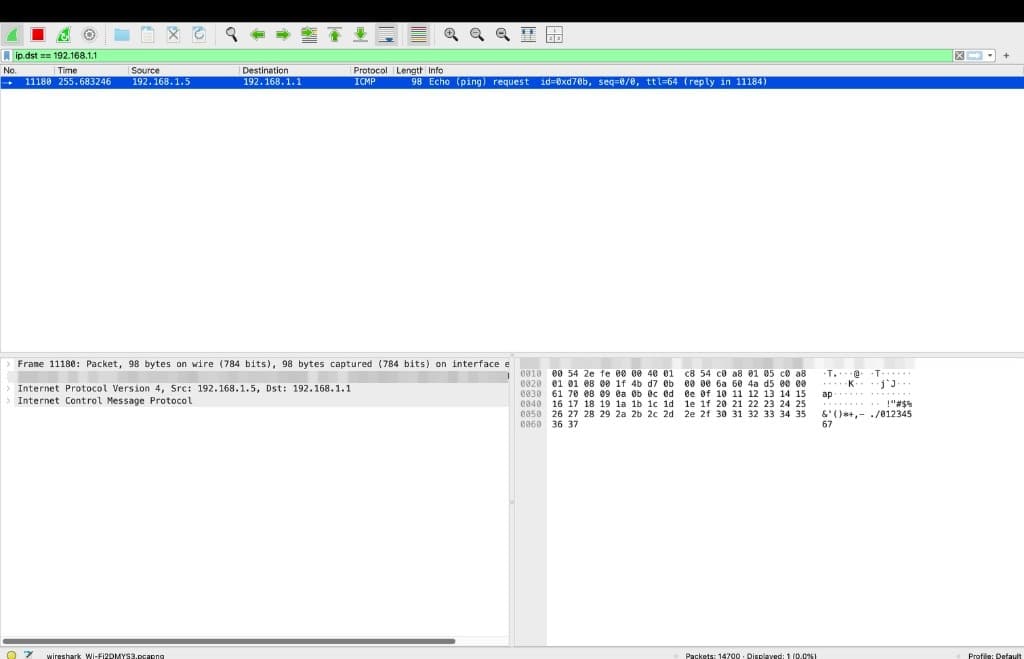This screenshot has width=1024, height=659.
Task: Expand the Internet Control Message Protocol node
Action: [x=8, y=400]
